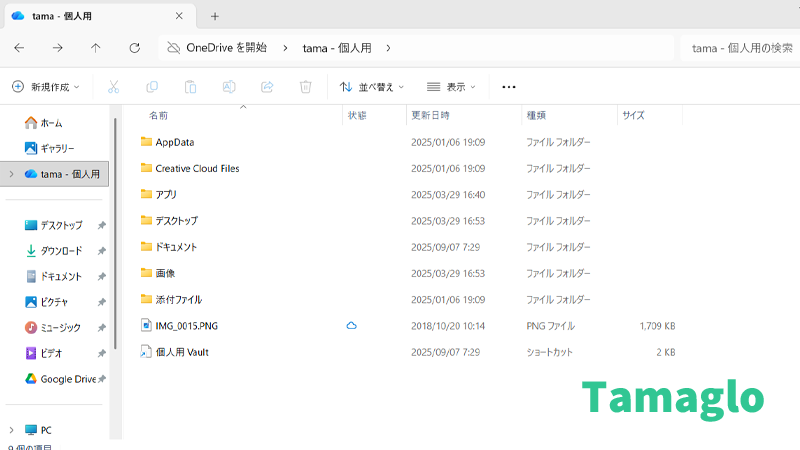This screenshot has width=800, height=450.
Task: Click the Paste clipboard icon
Action: coord(190,87)
